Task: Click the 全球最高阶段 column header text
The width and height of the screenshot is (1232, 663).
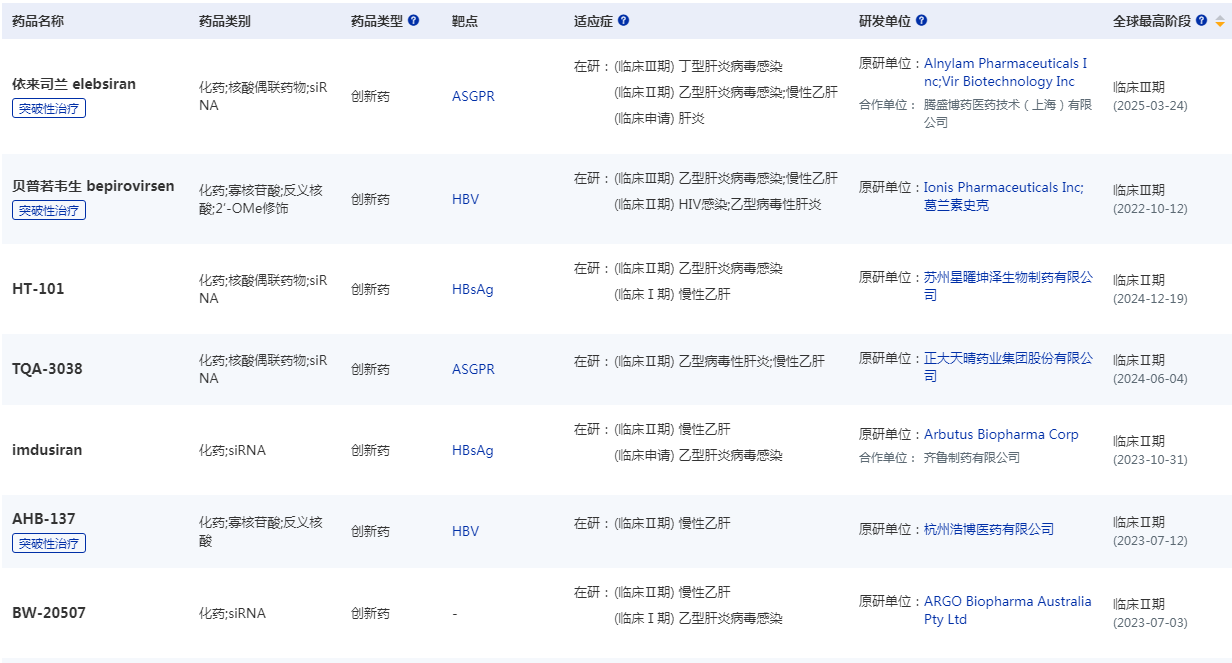Action: tap(1152, 21)
